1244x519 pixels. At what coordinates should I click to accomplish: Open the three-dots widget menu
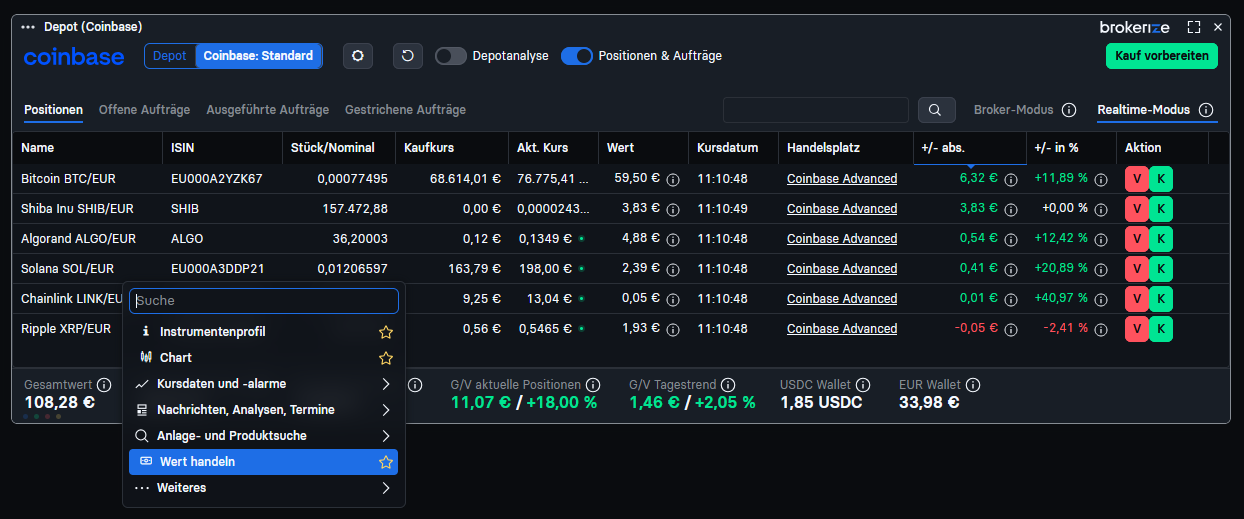pos(28,27)
